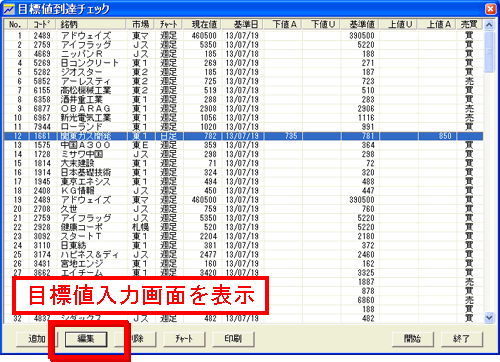Close the 目標値到達チェック window
The width and height of the screenshot is (500, 362).
(x=490, y=9)
